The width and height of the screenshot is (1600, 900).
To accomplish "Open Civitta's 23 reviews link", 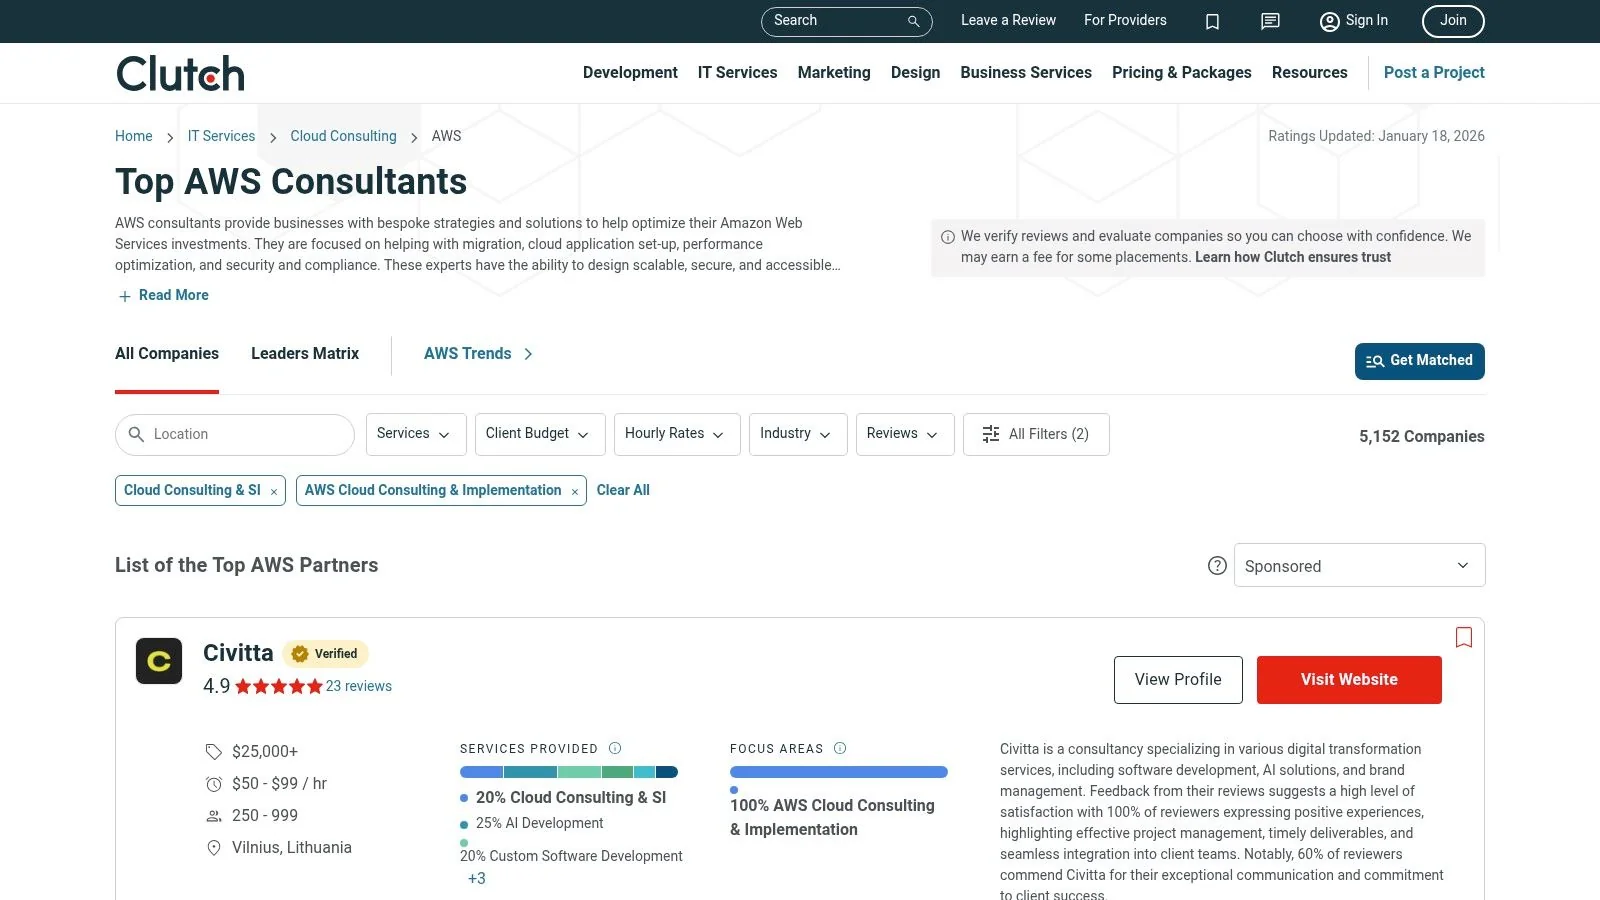I will (359, 686).
